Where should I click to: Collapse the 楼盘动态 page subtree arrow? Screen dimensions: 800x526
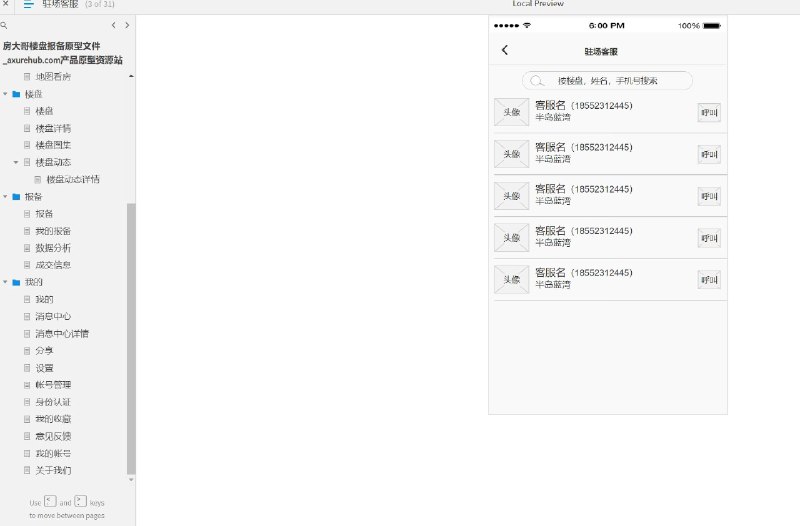point(16,162)
